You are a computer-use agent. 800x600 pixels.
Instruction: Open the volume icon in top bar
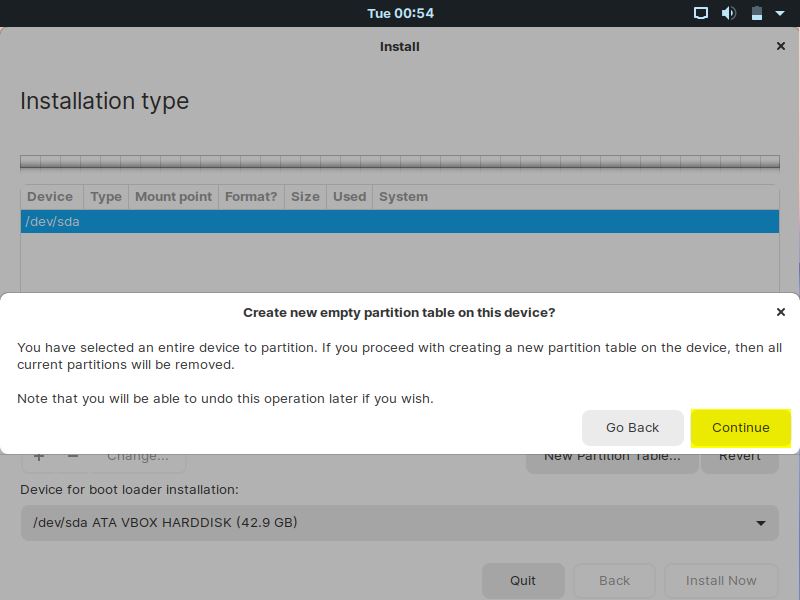click(x=728, y=13)
